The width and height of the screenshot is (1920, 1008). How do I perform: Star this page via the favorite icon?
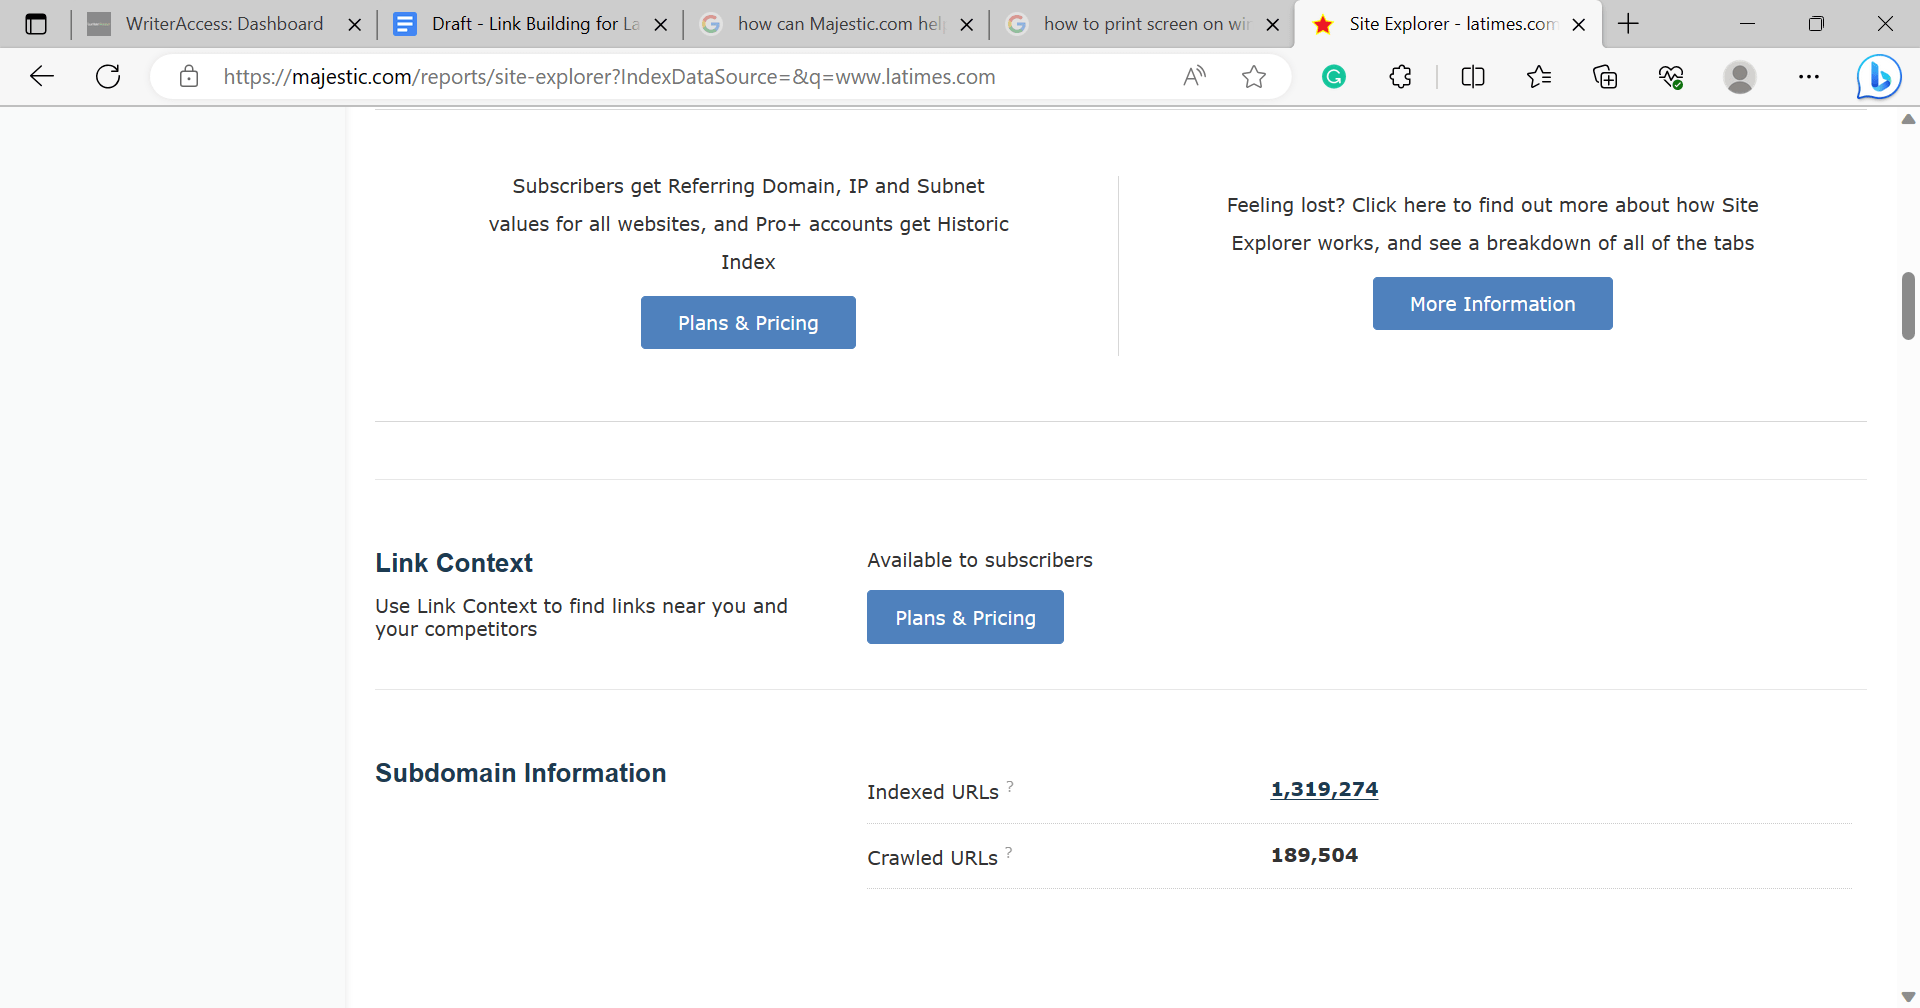coord(1254,76)
